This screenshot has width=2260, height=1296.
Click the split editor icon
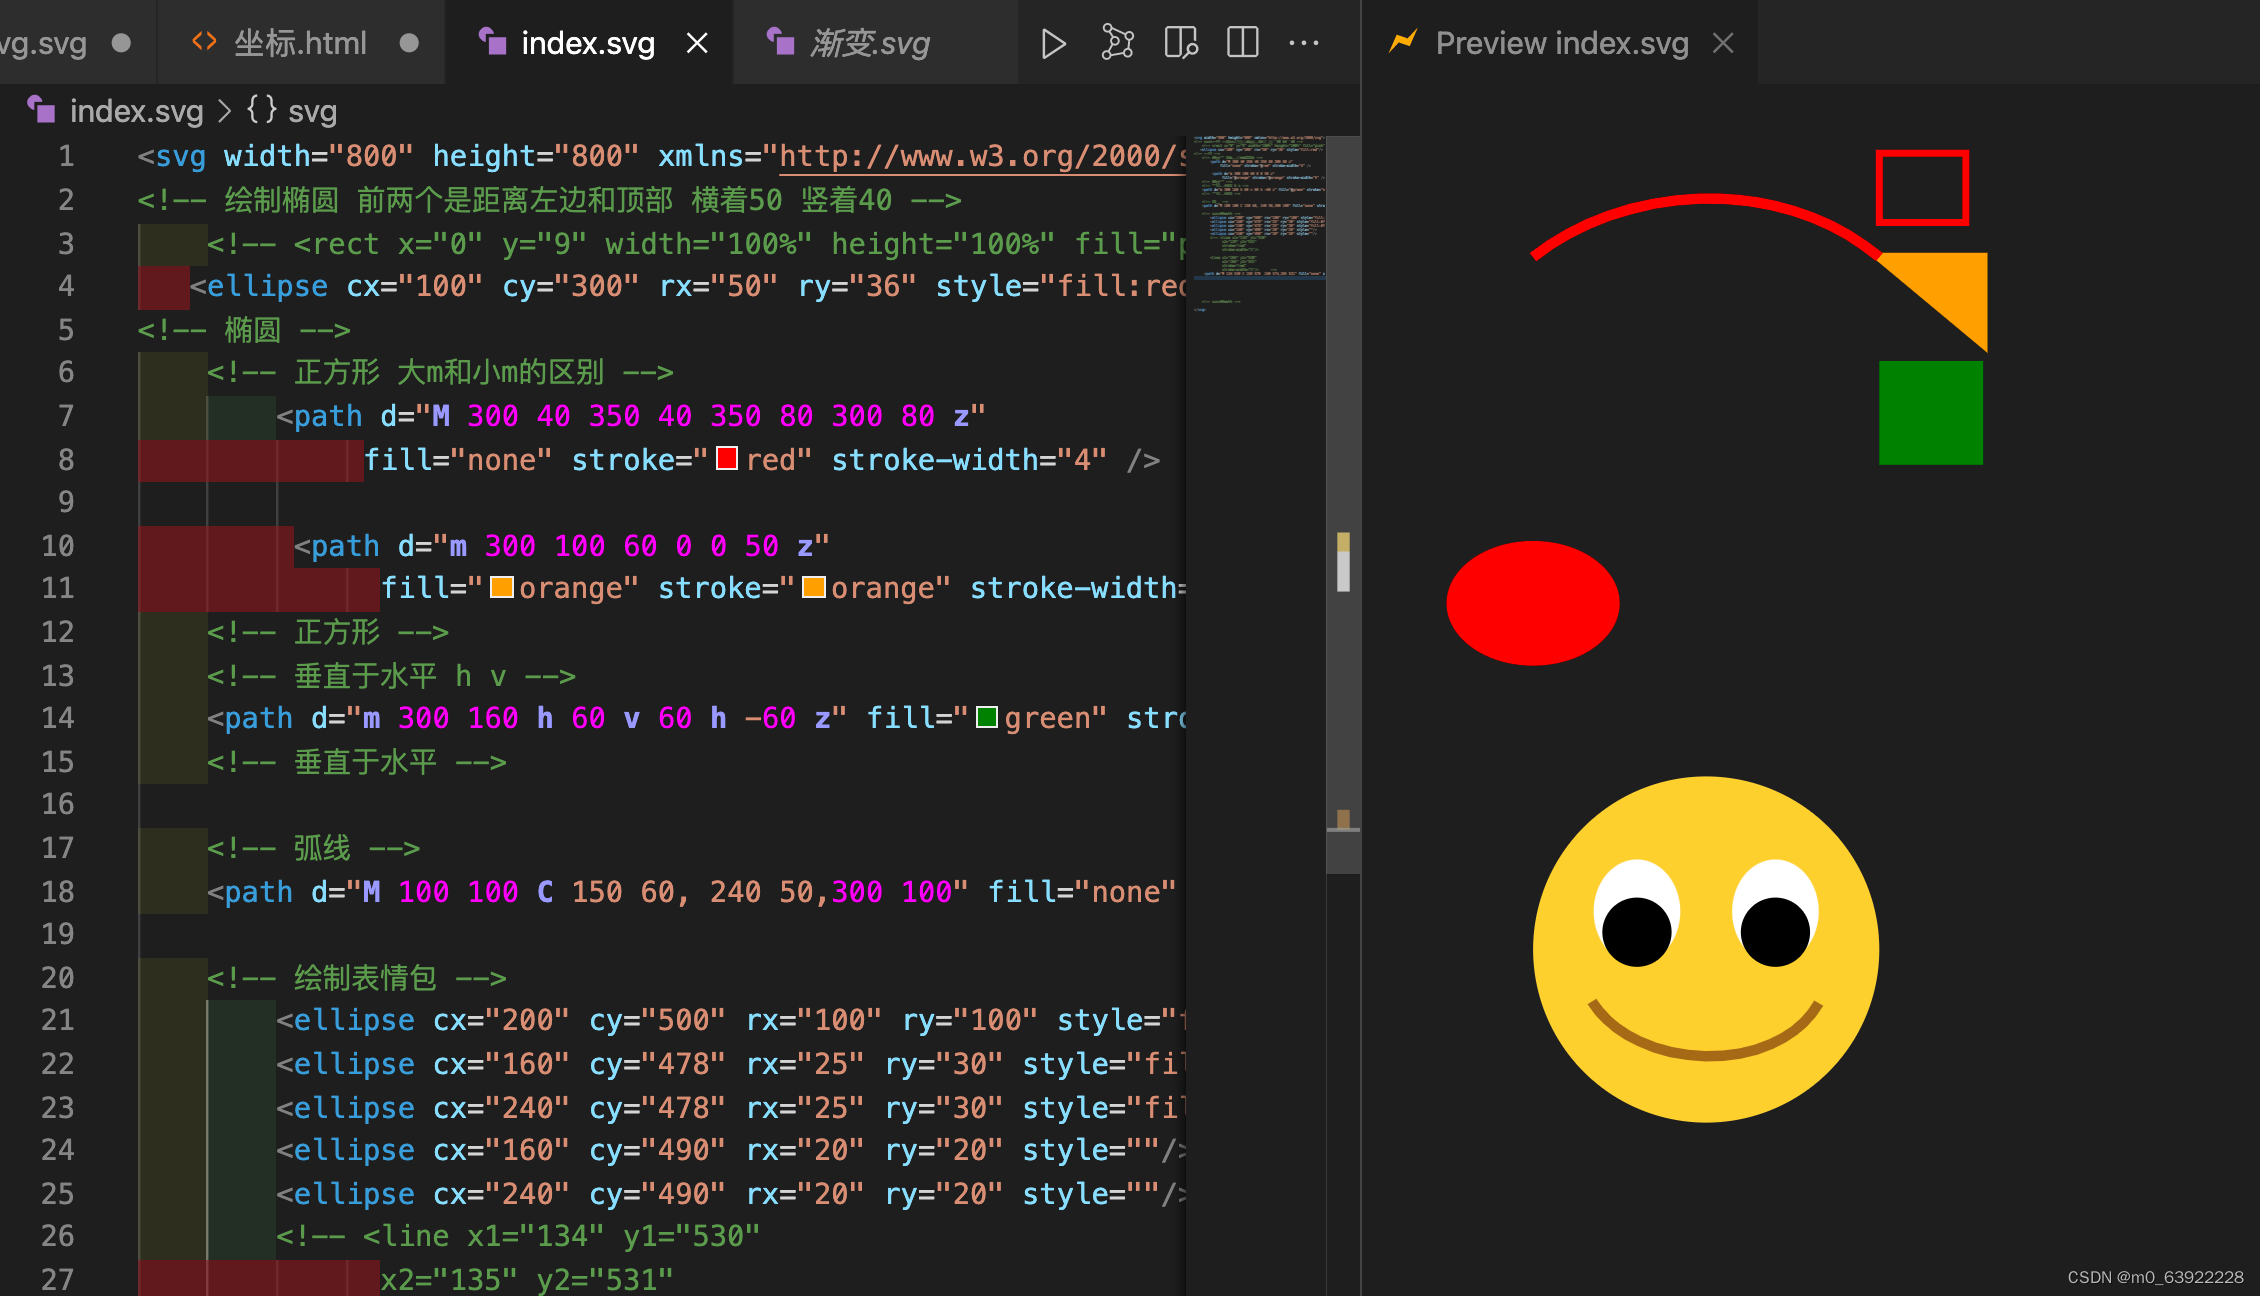click(x=1242, y=43)
